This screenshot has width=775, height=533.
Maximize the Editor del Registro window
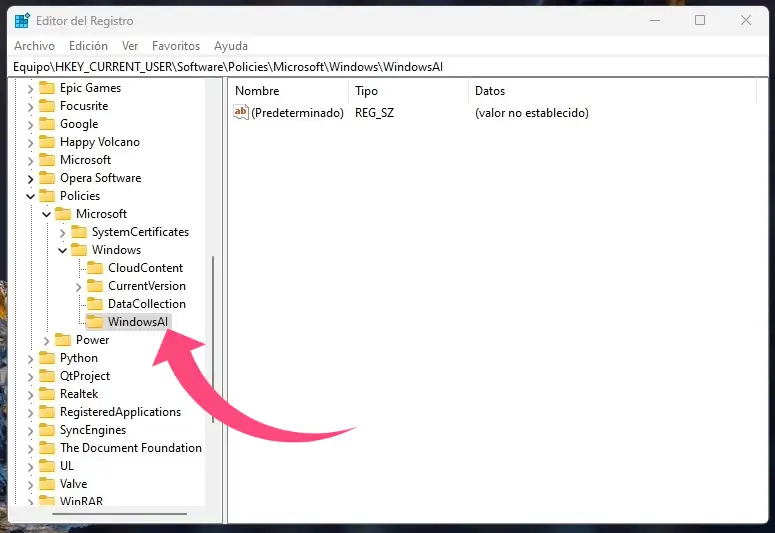700,21
